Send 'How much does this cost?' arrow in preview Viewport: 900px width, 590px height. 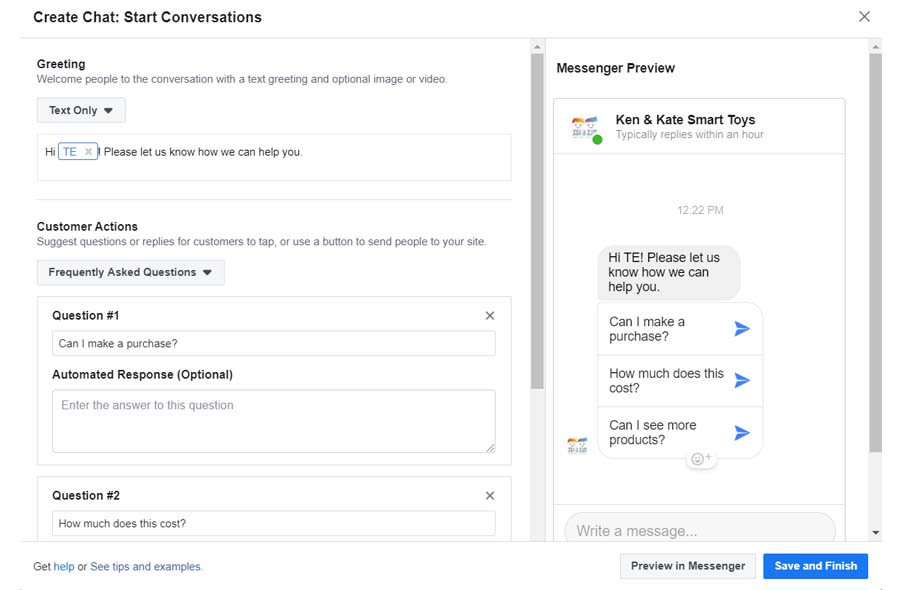(742, 380)
